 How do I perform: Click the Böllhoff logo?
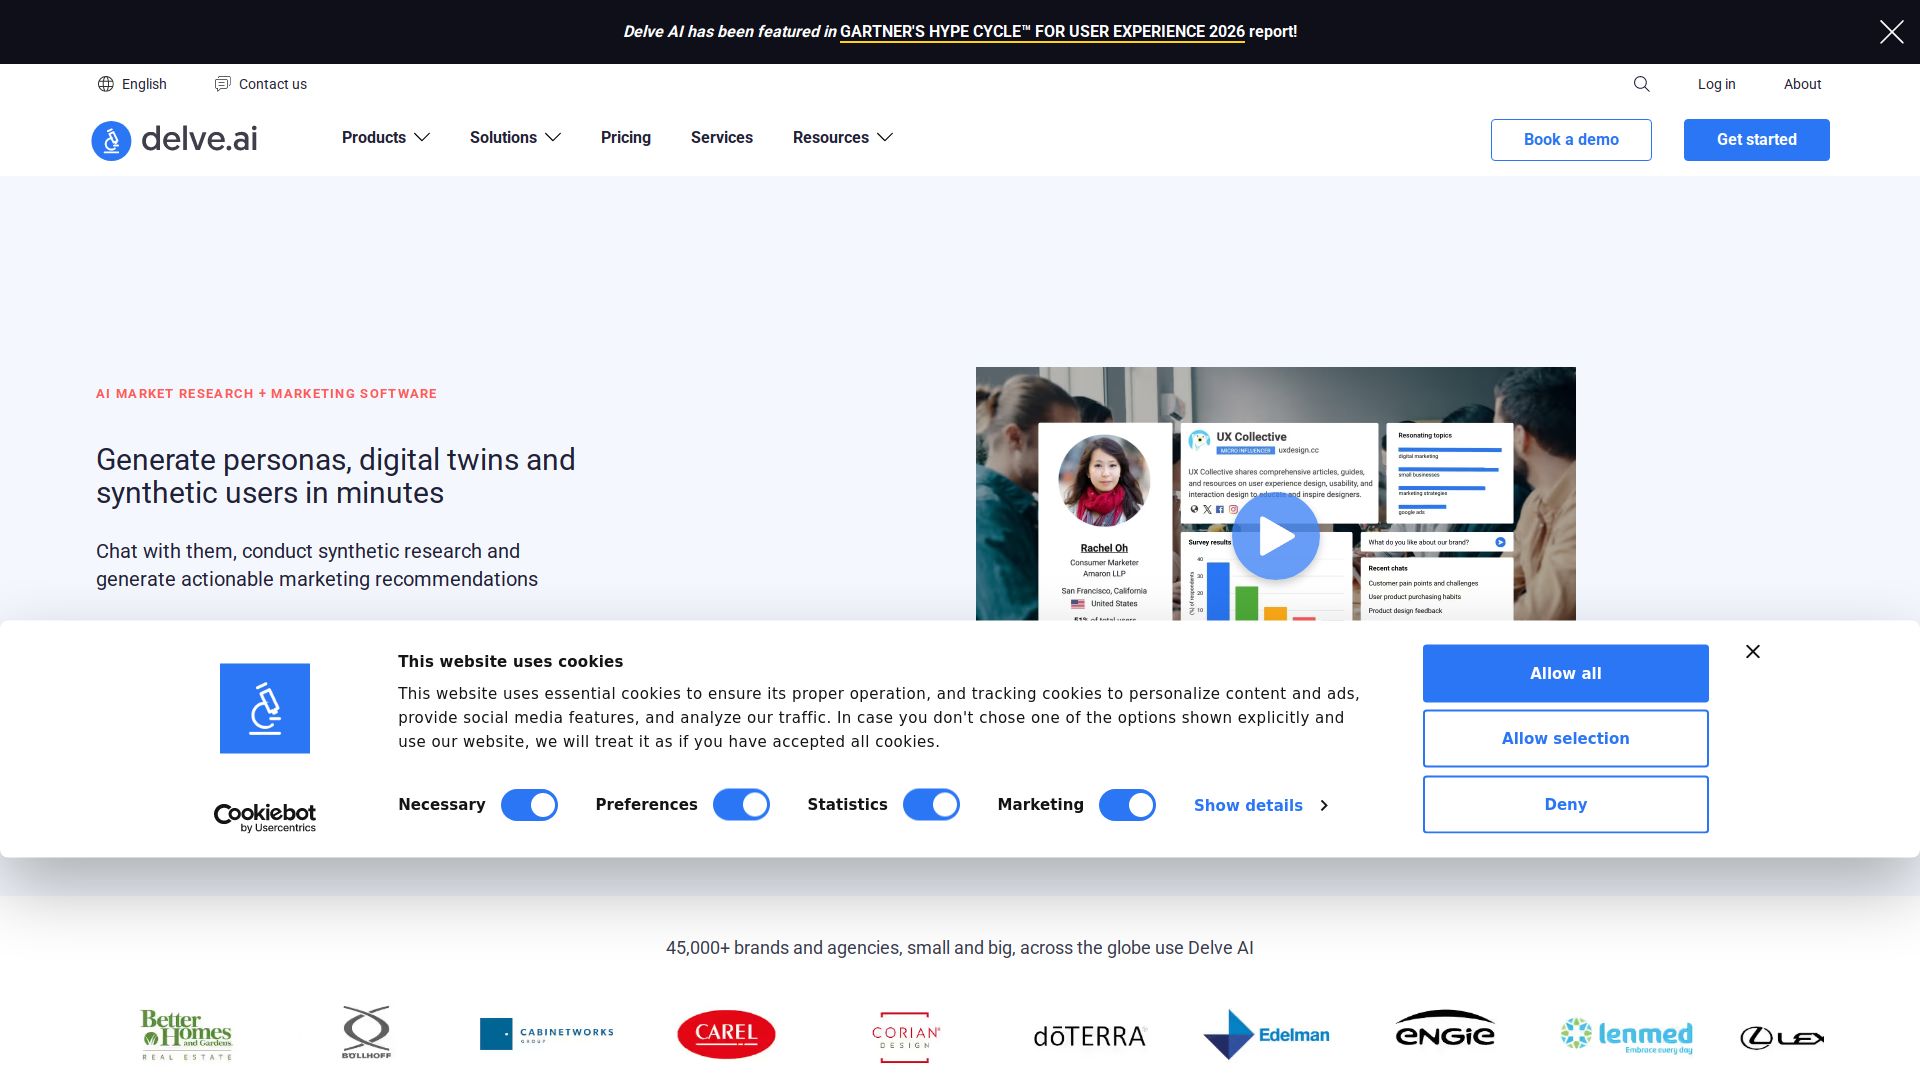click(x=366, y=1033)
